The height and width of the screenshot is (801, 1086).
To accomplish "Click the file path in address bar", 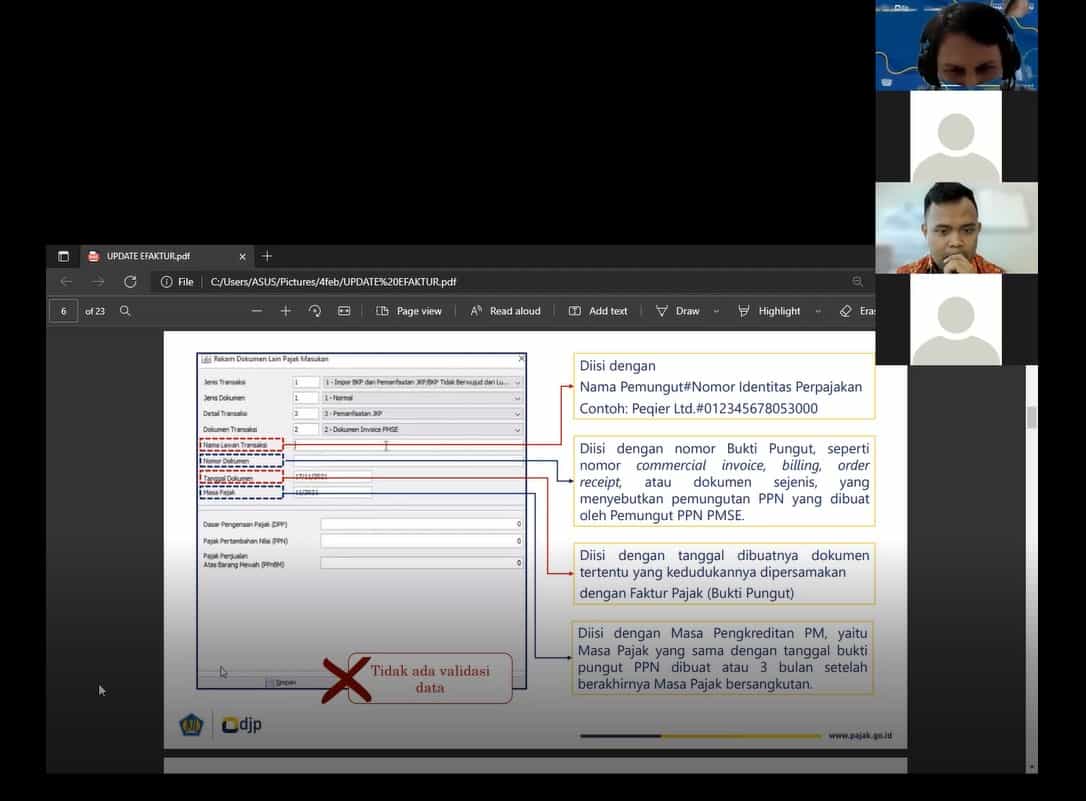I will coord(333,282).
